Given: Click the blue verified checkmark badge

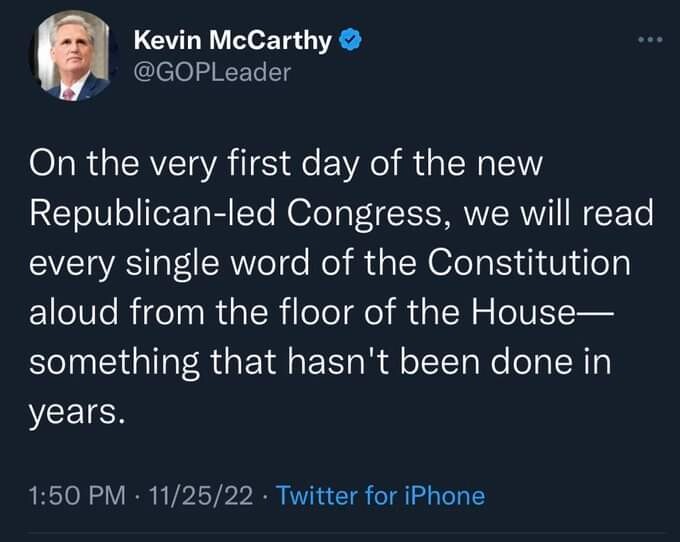Looking at the screenshot, I should click(x=350, y=40).
